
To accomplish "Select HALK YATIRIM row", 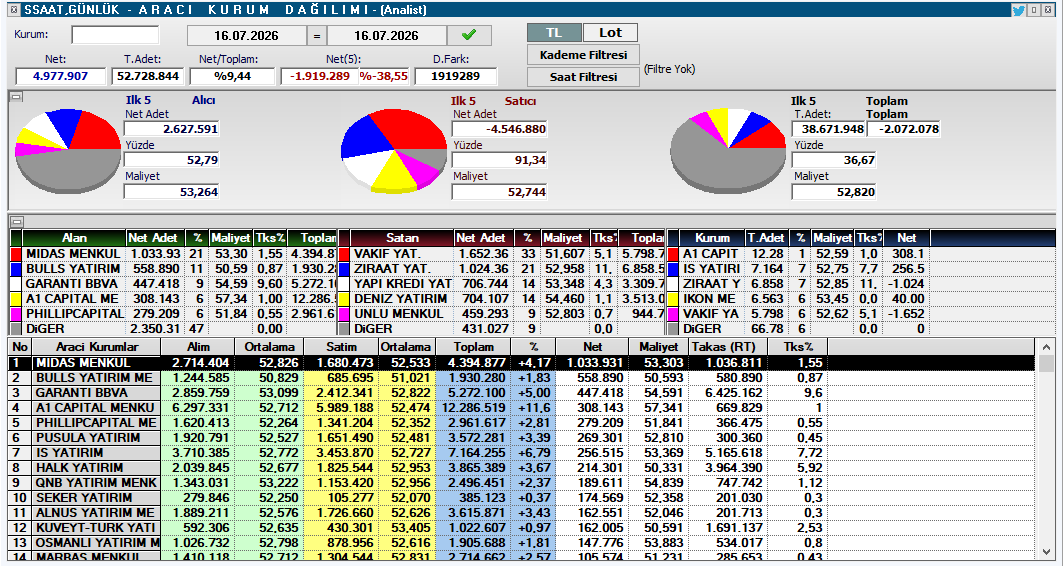I will pyautogui.click(x=523, y=468).
